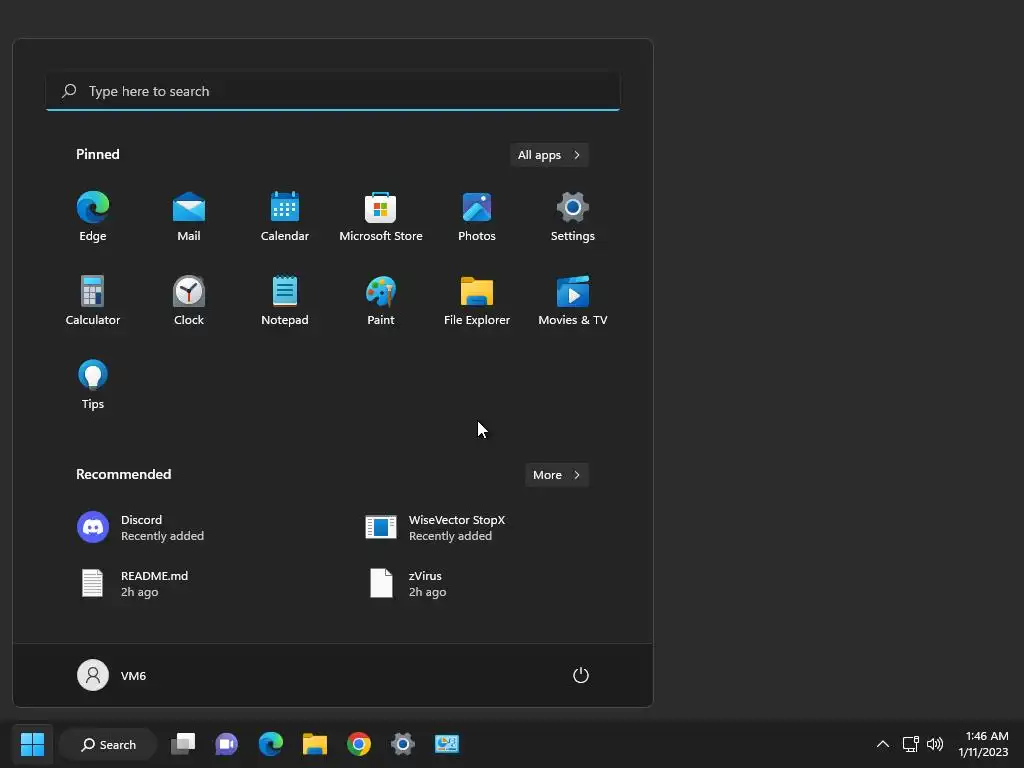Open Settings from the taskbar
This screenshot has height=768, width=1024.
click(x=403, y=744)
